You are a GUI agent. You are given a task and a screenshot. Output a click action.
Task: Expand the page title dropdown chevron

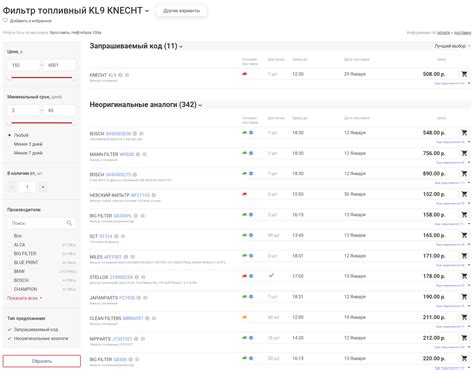pyautogui.click(x=147, y=11)
